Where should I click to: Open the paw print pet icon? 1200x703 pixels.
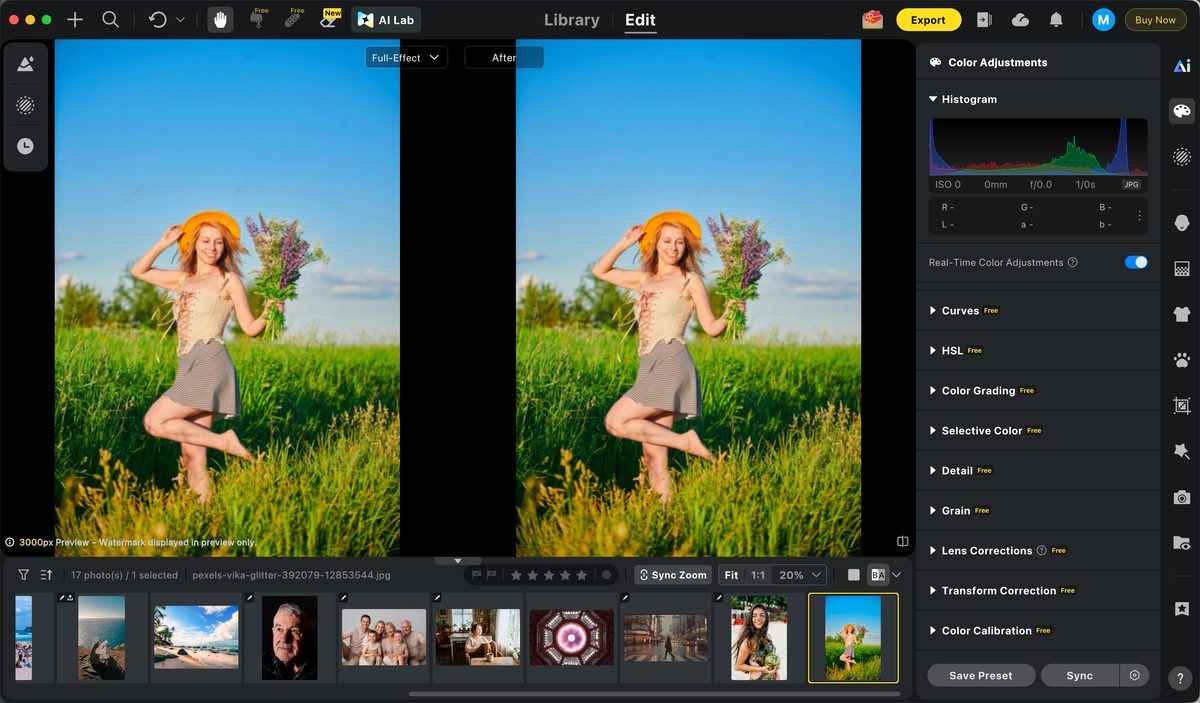(x=1182, y=360)
